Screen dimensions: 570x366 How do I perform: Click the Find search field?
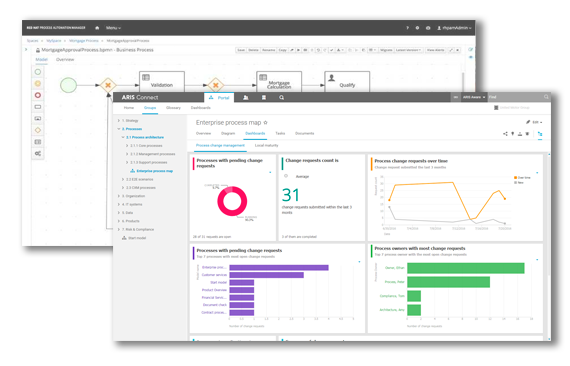[519, 97]
